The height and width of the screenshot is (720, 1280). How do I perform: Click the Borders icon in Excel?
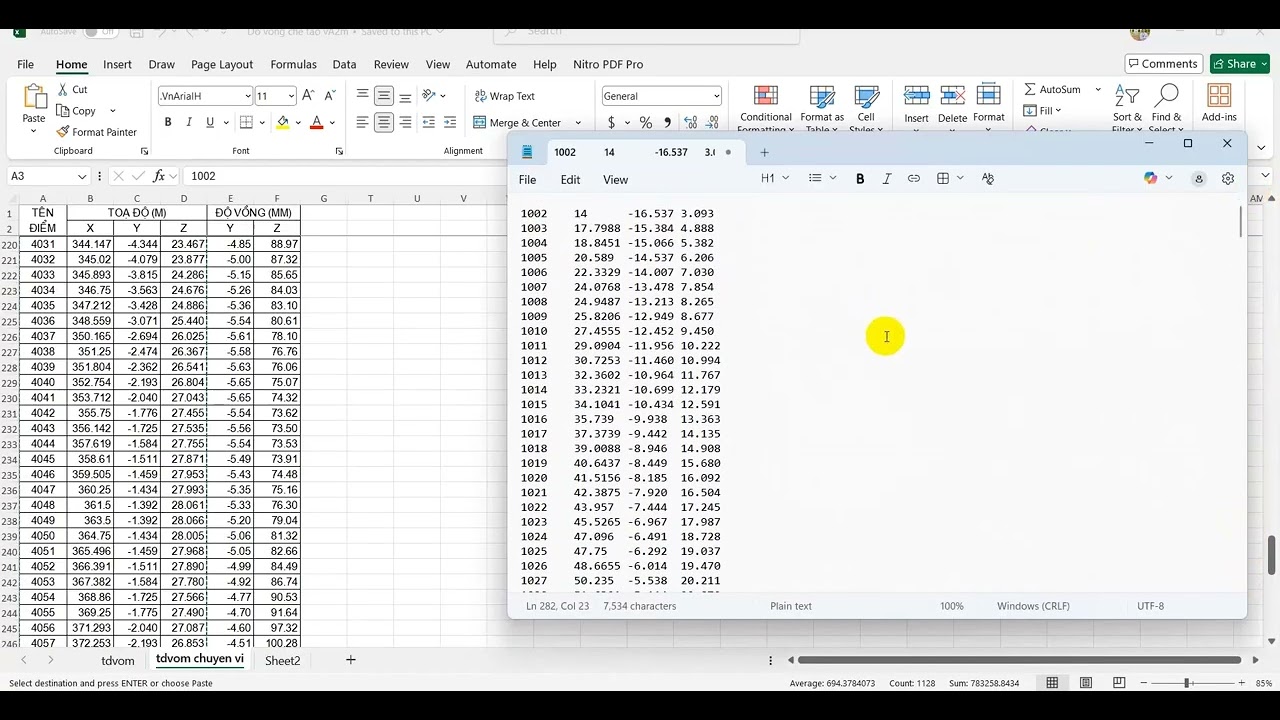click(246, 123)
